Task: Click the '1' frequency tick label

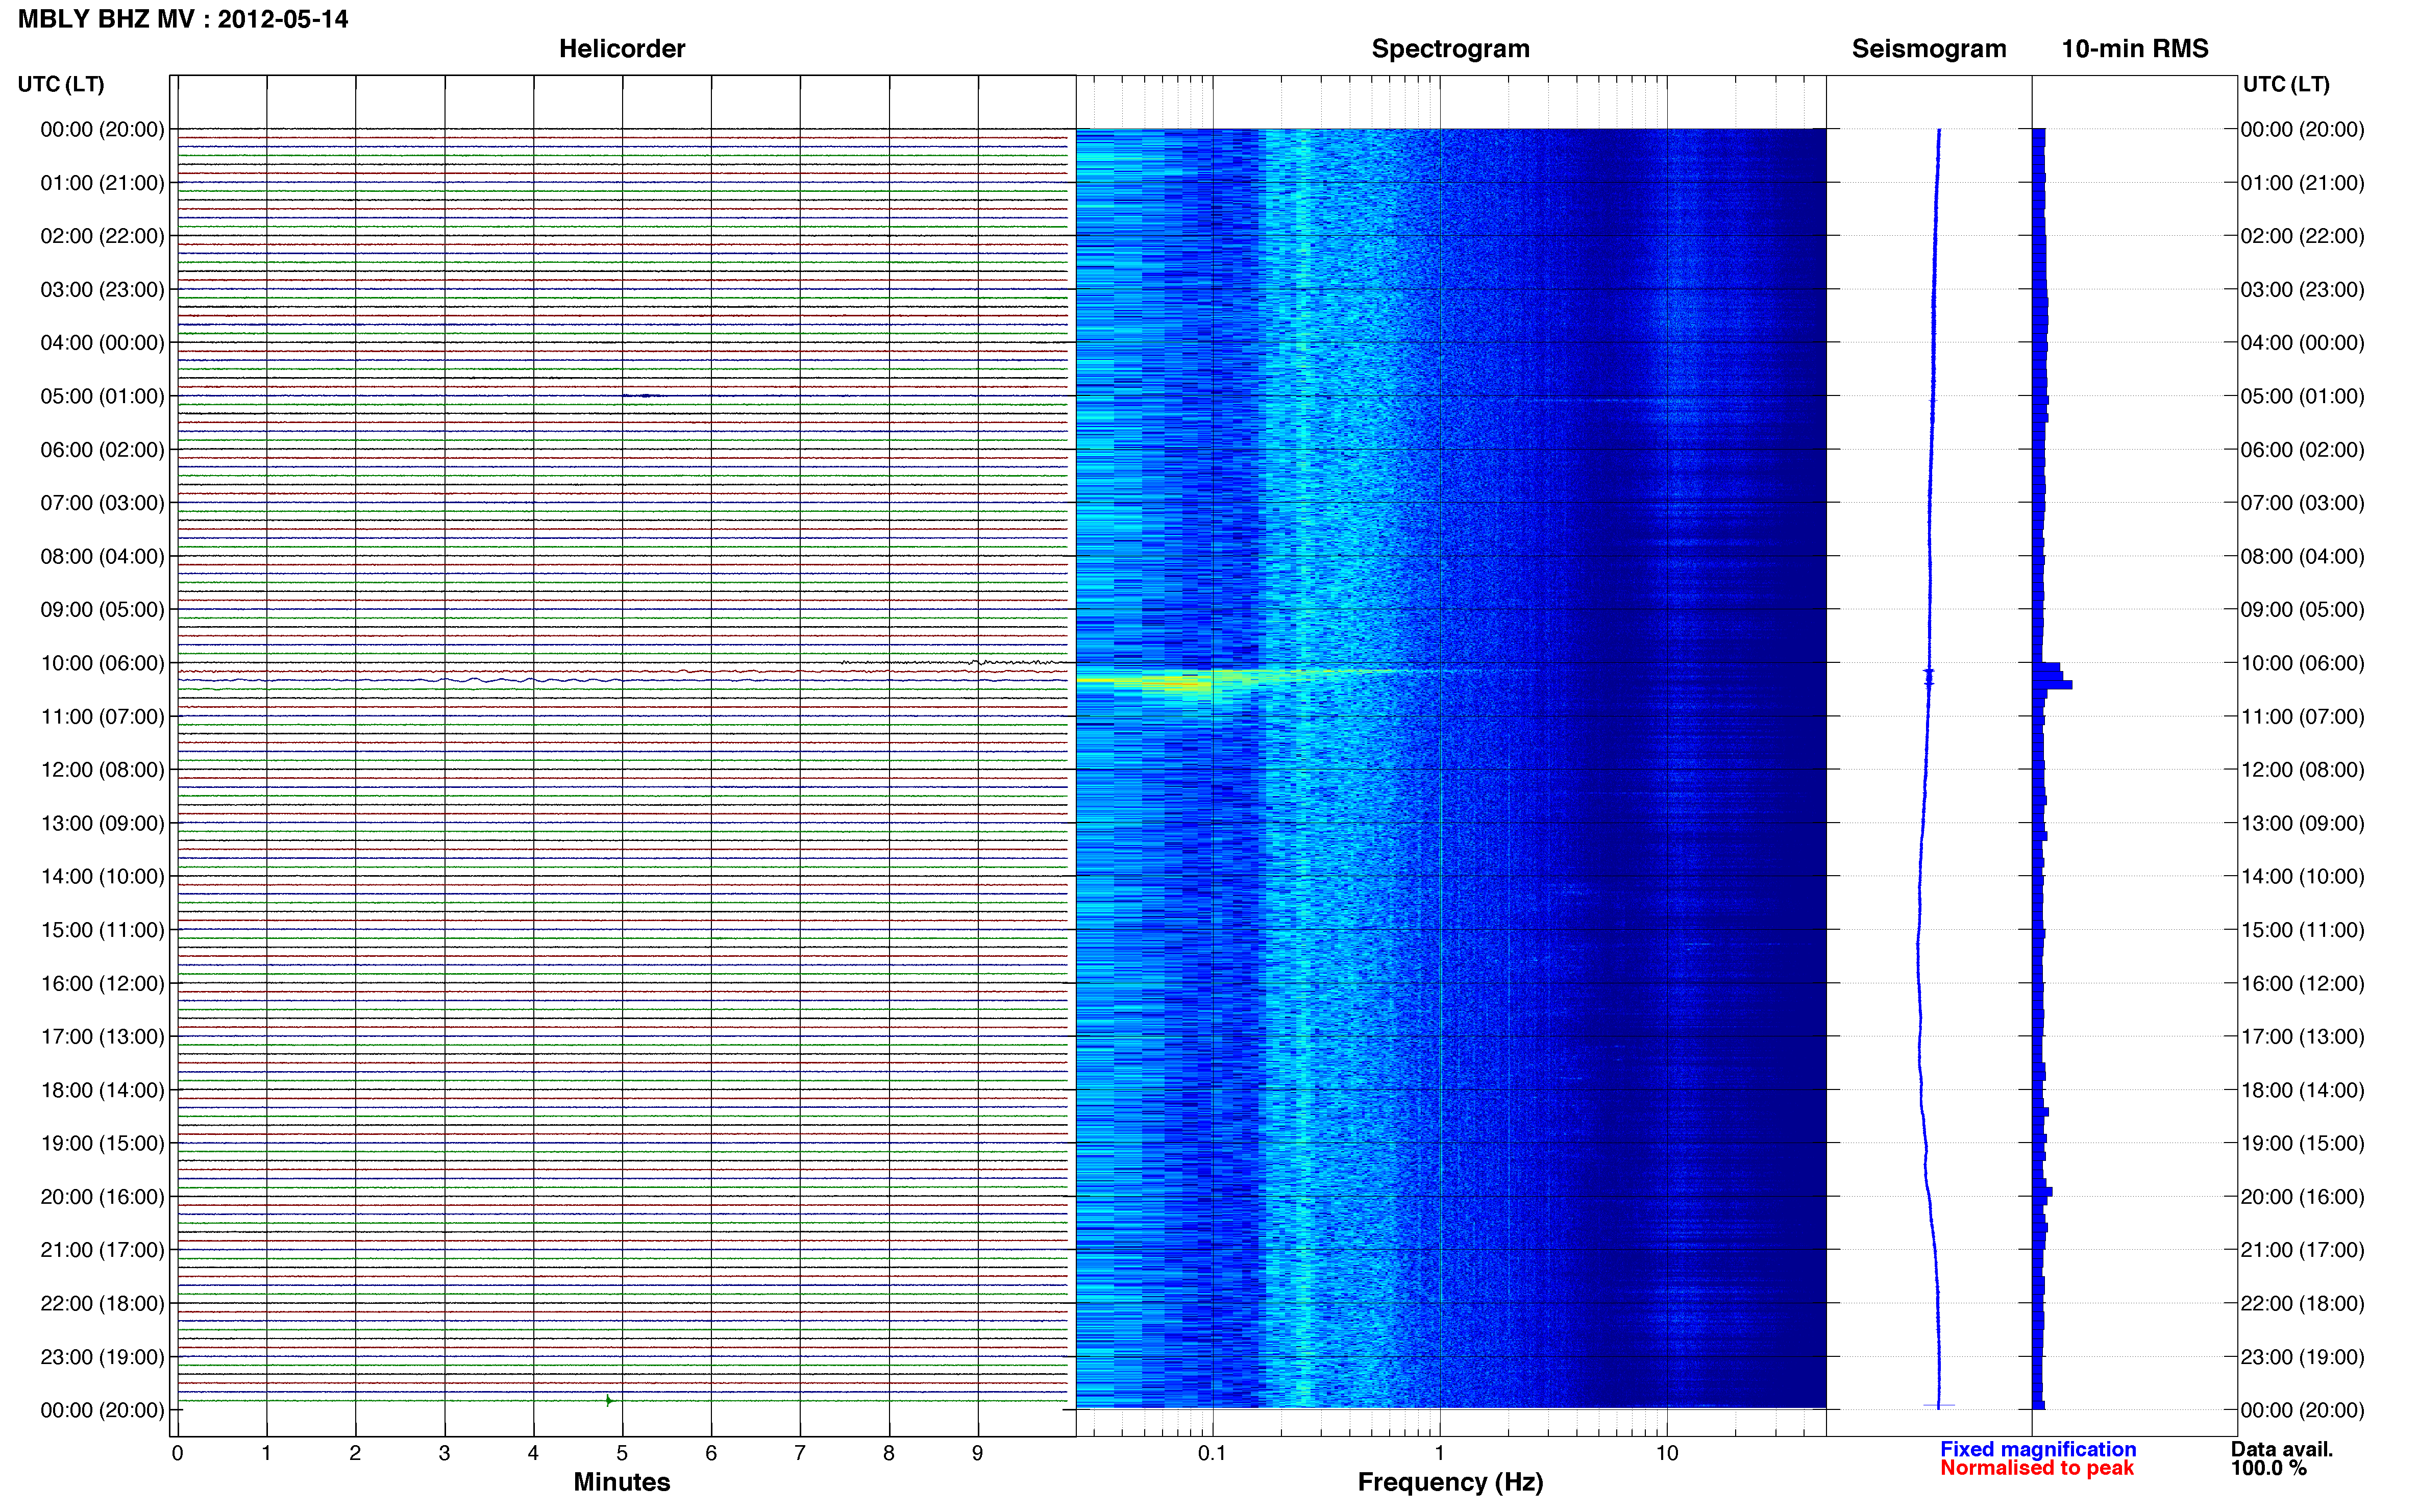Action: [x=1440, y=1453]
